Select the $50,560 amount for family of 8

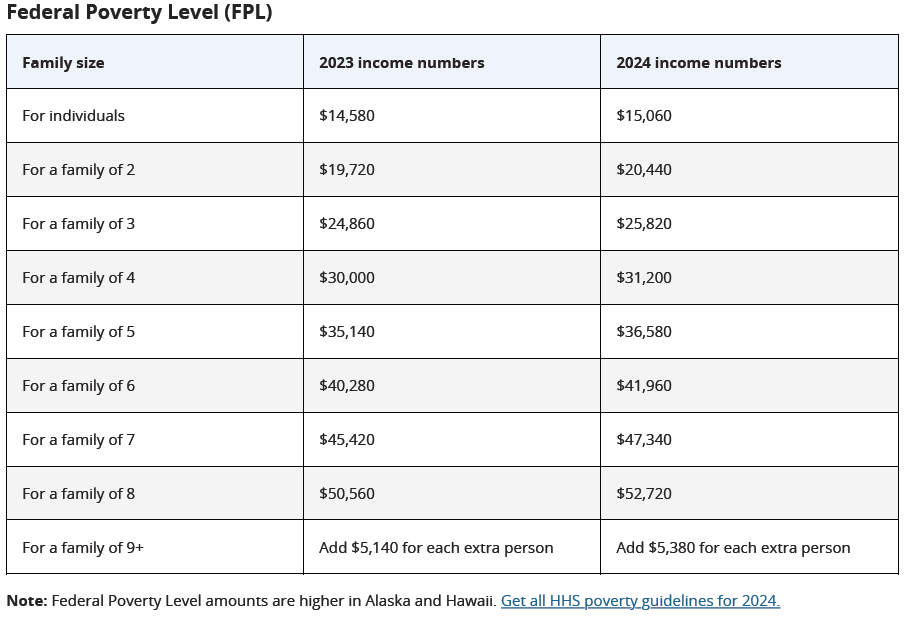[x=347, y=494]
